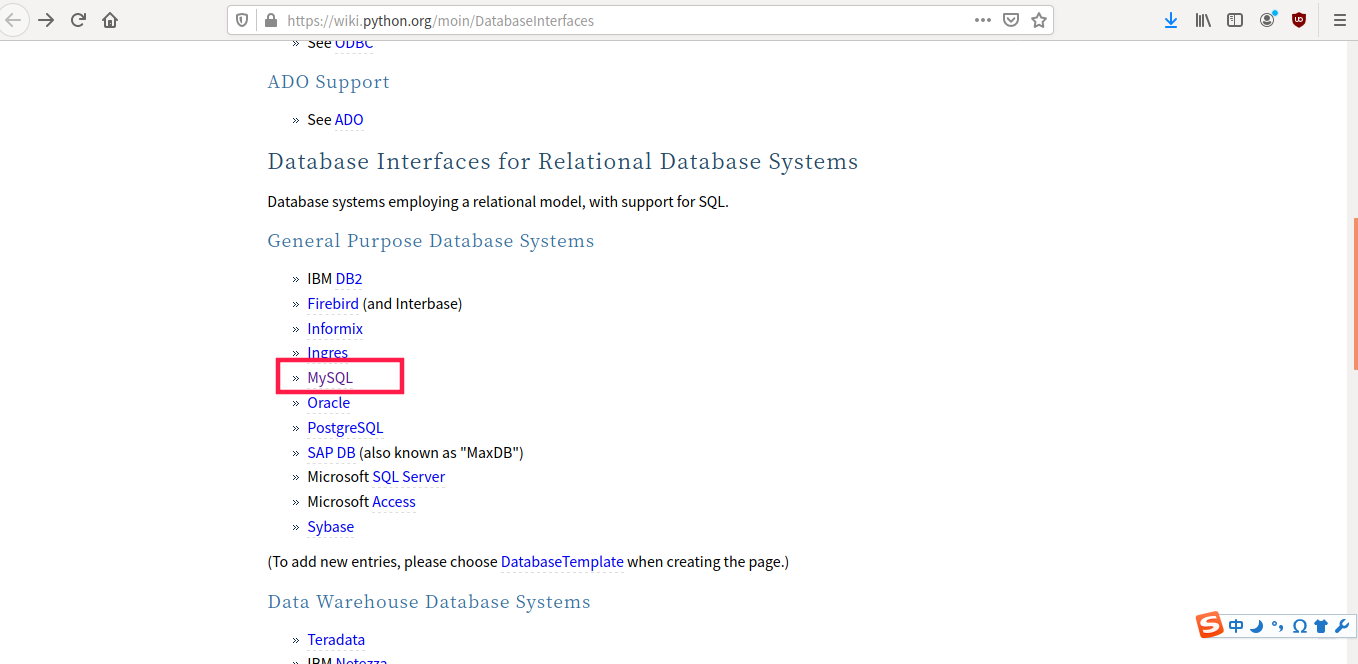Save to Pocket icon in address bar

click(x=1011, y=20)
